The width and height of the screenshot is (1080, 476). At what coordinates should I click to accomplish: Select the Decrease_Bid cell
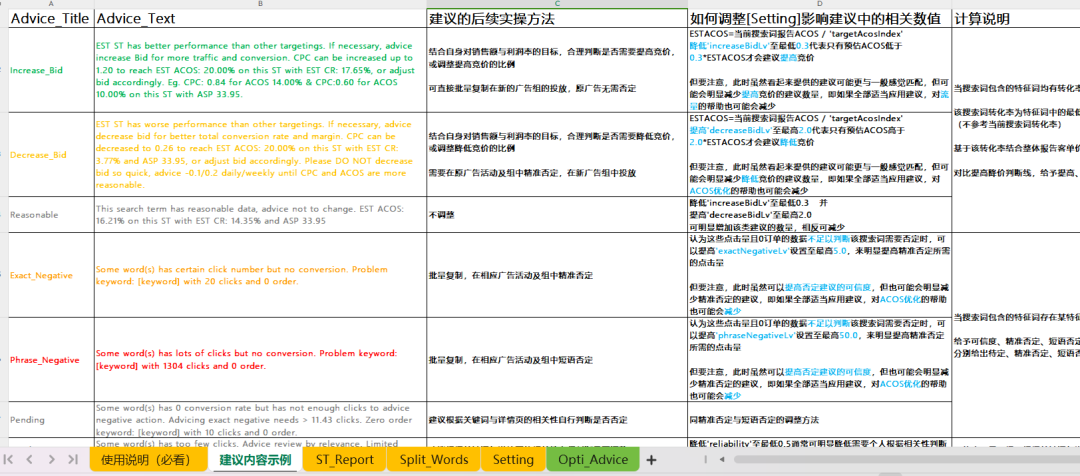click(x=52, y=155)
